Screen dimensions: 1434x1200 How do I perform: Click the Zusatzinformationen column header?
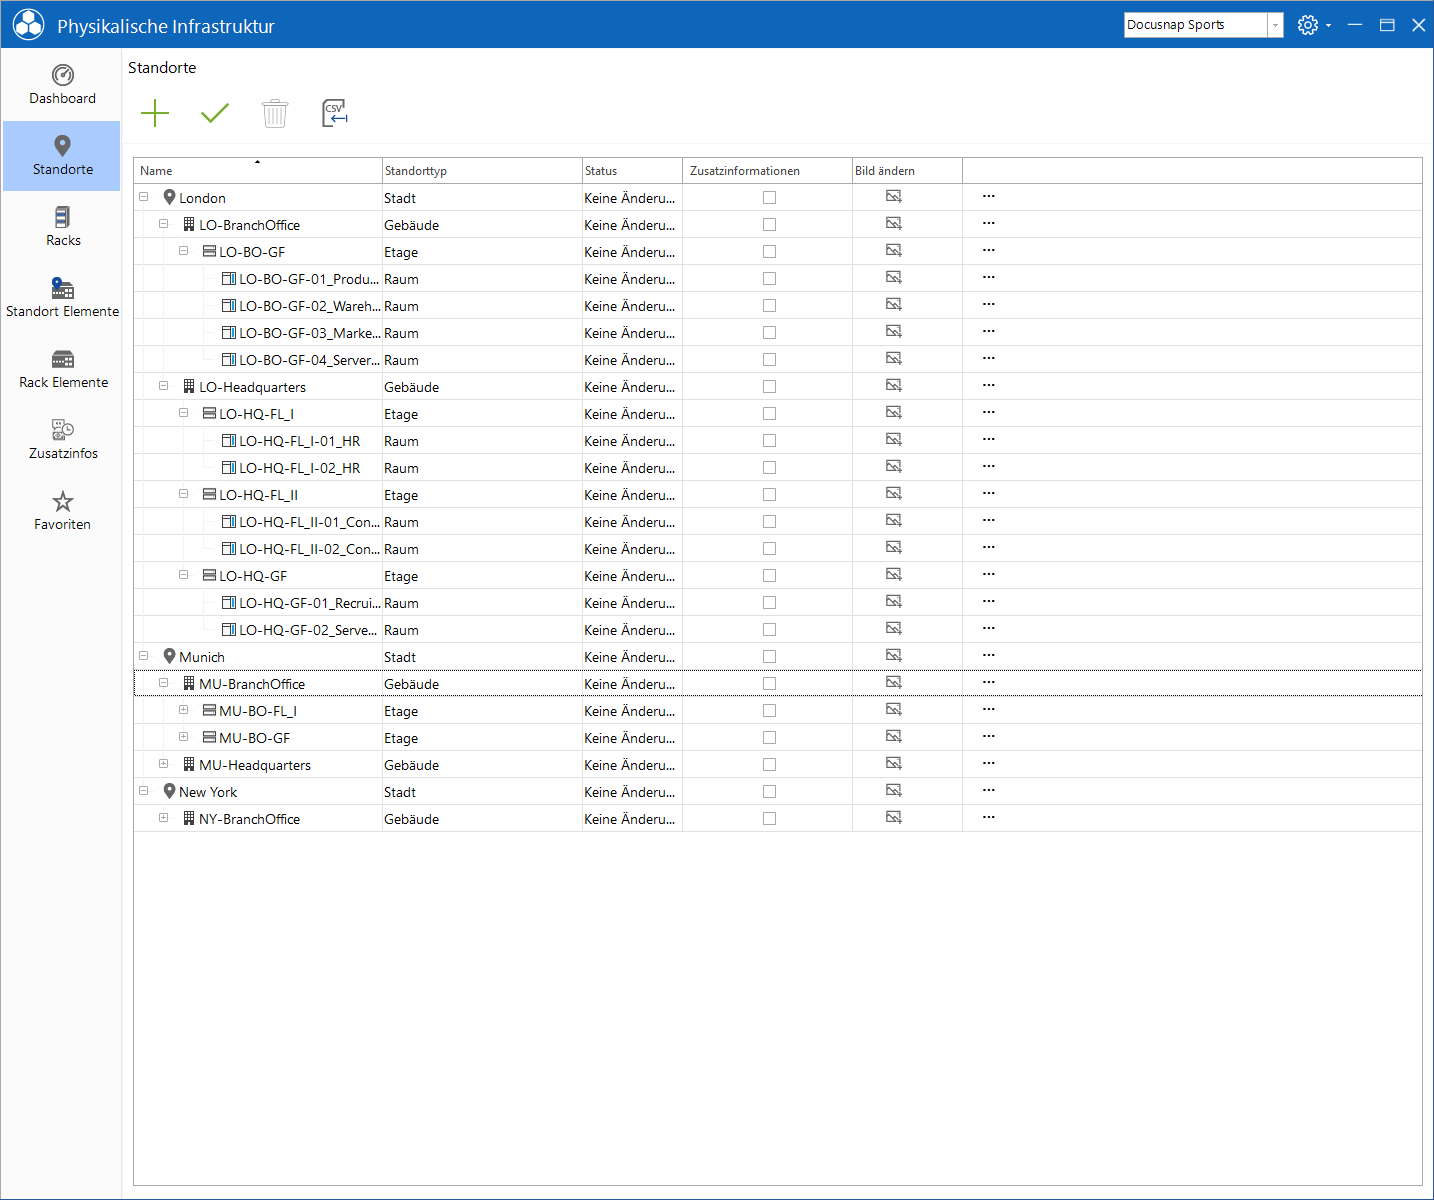[767, 171]
